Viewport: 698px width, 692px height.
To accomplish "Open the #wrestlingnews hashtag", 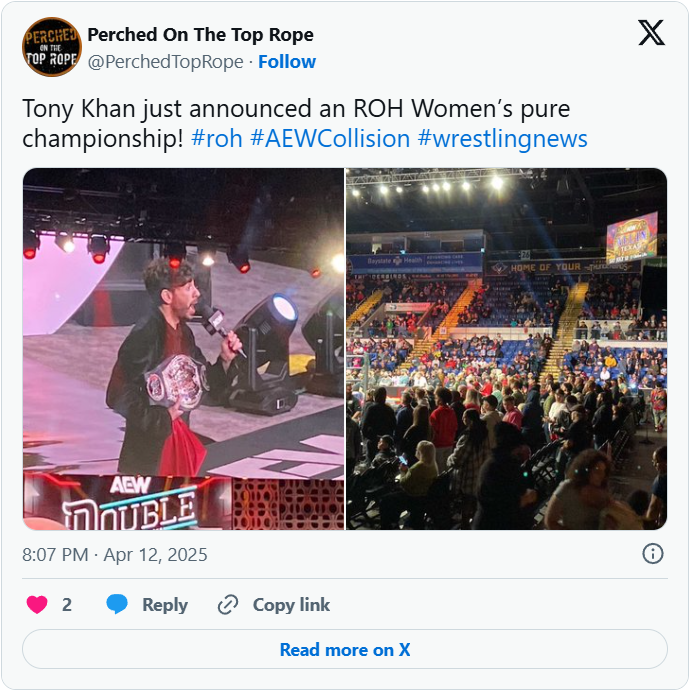I will tap(503, 139).
